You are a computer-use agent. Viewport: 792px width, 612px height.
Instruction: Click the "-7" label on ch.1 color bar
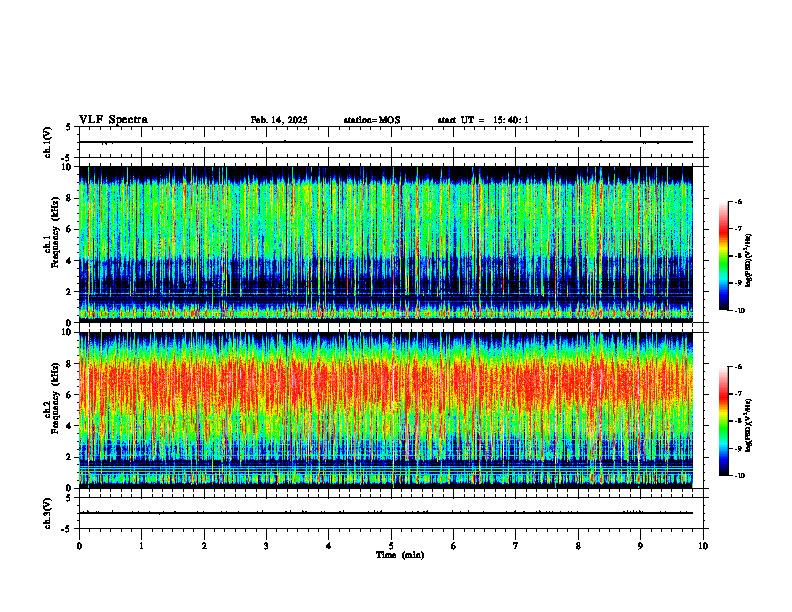(x=738, y=229)
